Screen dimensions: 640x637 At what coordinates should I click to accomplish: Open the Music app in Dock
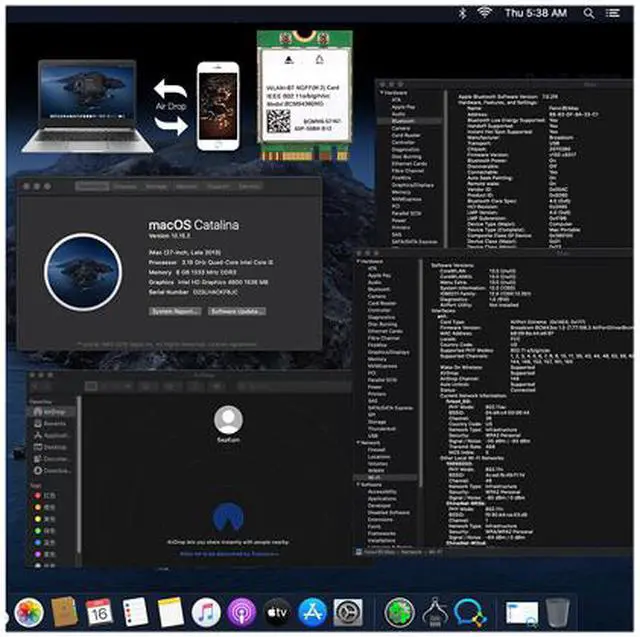[x=206, y=612]
